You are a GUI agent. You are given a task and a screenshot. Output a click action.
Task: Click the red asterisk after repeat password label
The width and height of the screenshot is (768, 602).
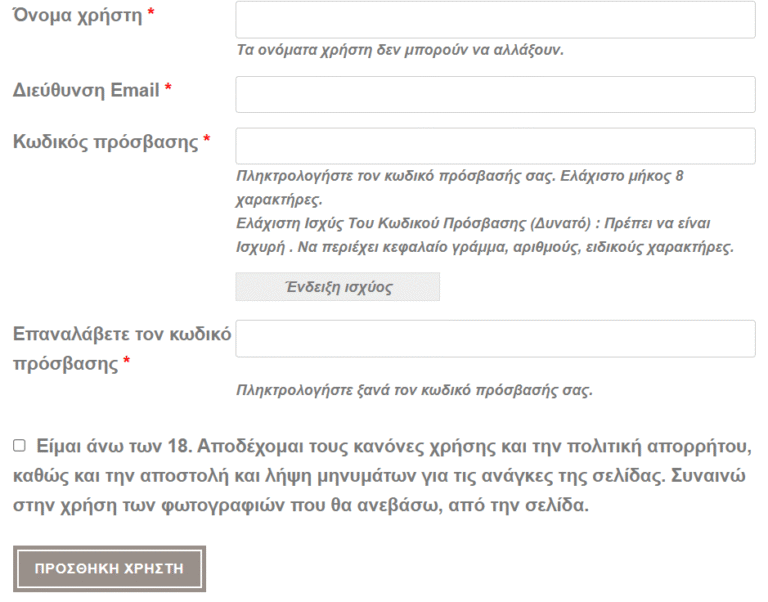point(126,361)
